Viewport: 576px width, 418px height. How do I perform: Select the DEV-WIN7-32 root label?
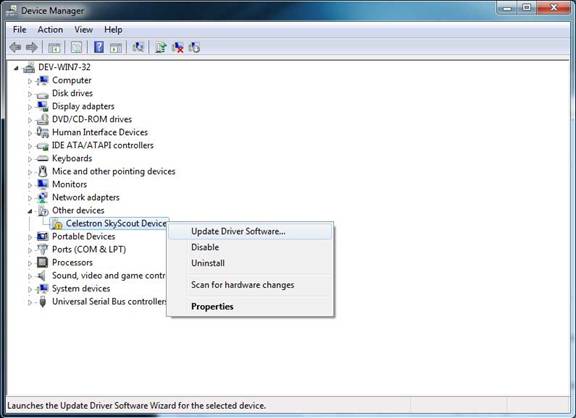[x=64, y=67]
